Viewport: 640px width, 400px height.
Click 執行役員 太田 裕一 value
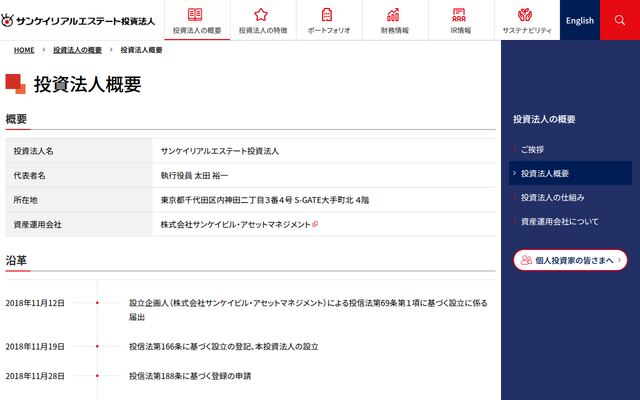[x=194, y=175]
